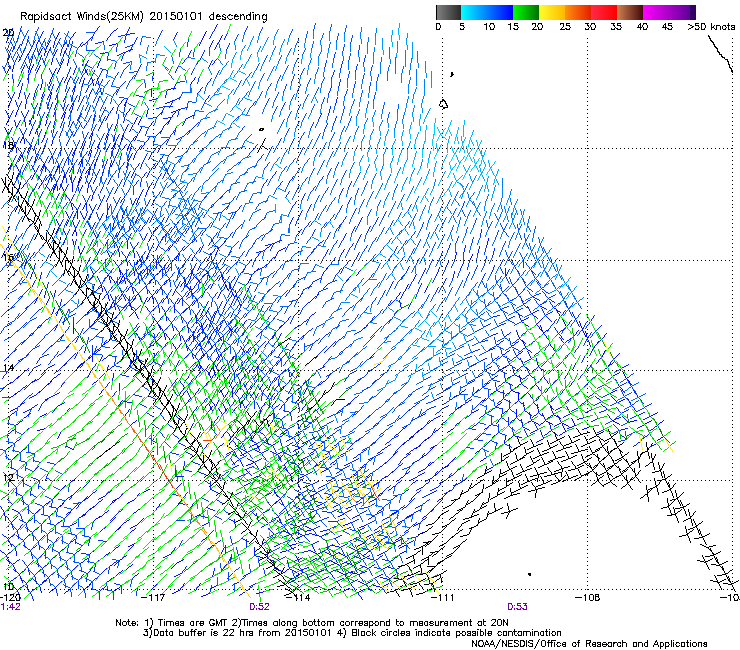The image size is (740, 650).
Task: Click the longitude label '-111'
Action: tap(443, 598)
